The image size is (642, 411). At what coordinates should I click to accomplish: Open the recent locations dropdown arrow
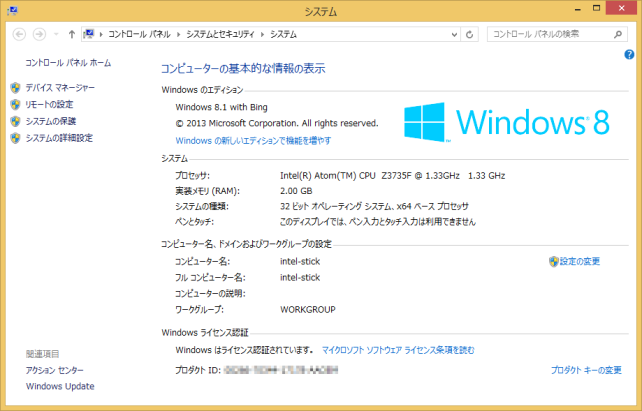(57, 34)
